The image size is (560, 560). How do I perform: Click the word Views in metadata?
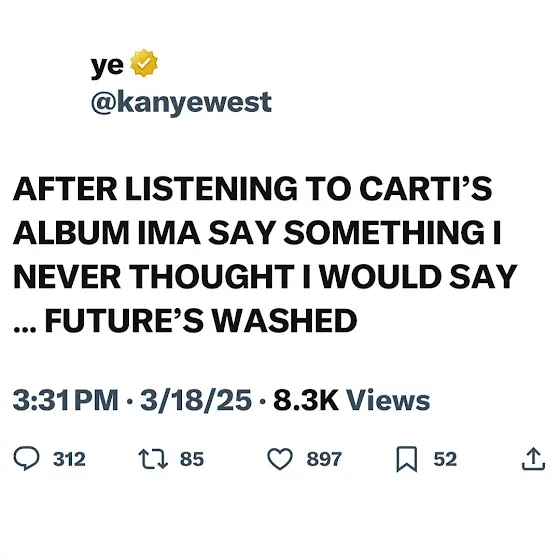[388, 400]
